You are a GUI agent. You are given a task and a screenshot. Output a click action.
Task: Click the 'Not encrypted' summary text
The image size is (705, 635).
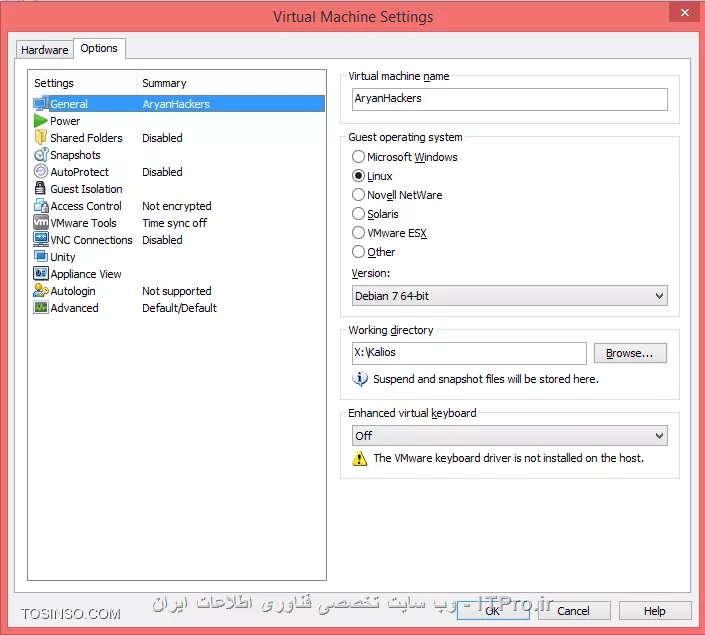(x=177, y=206)
